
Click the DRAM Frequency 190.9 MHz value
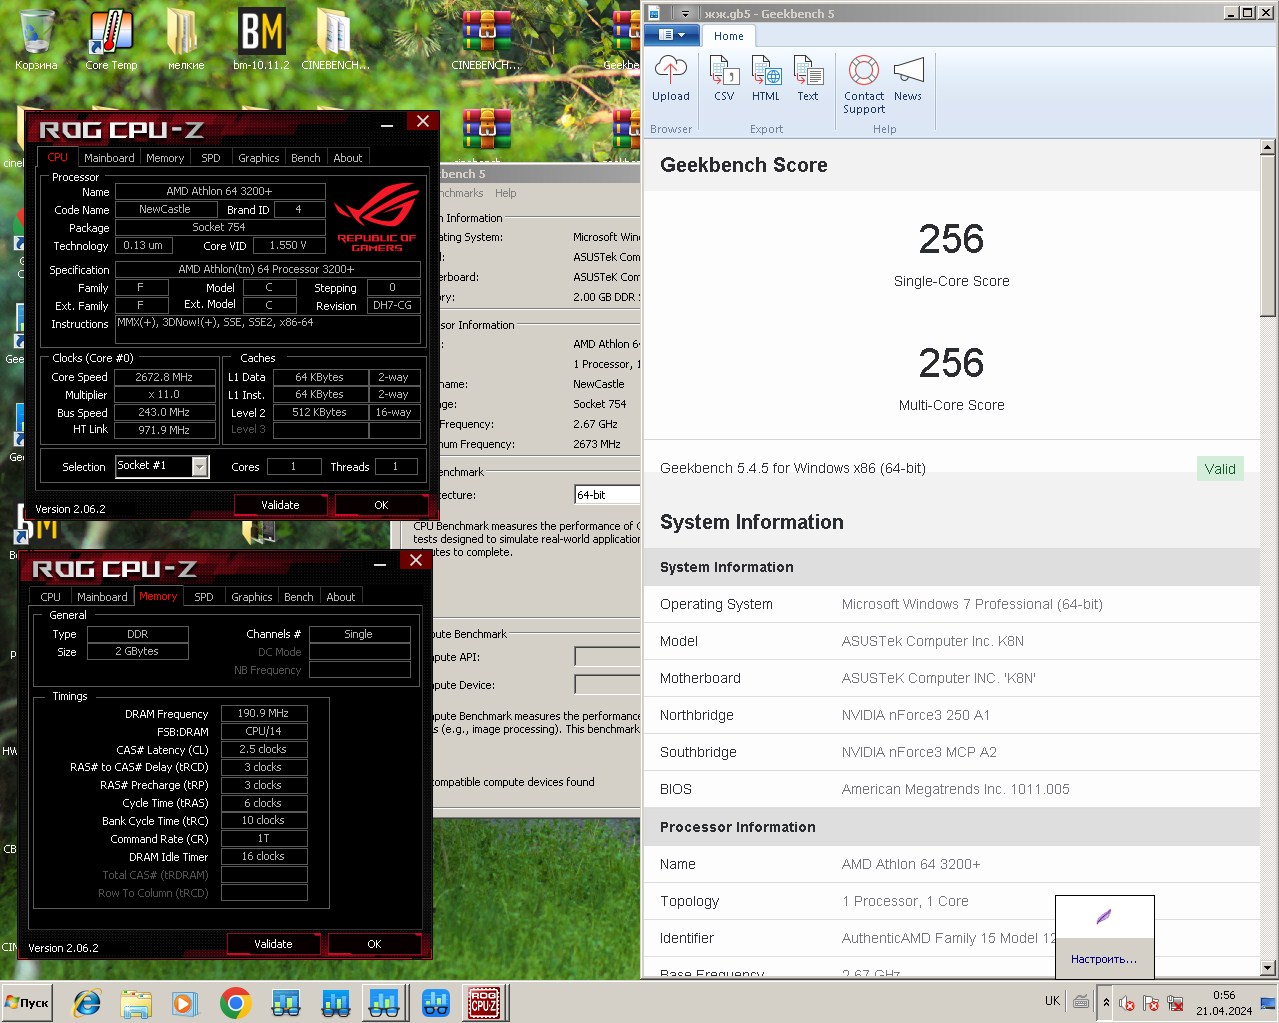pyautogui.click(x=263, y=713)
